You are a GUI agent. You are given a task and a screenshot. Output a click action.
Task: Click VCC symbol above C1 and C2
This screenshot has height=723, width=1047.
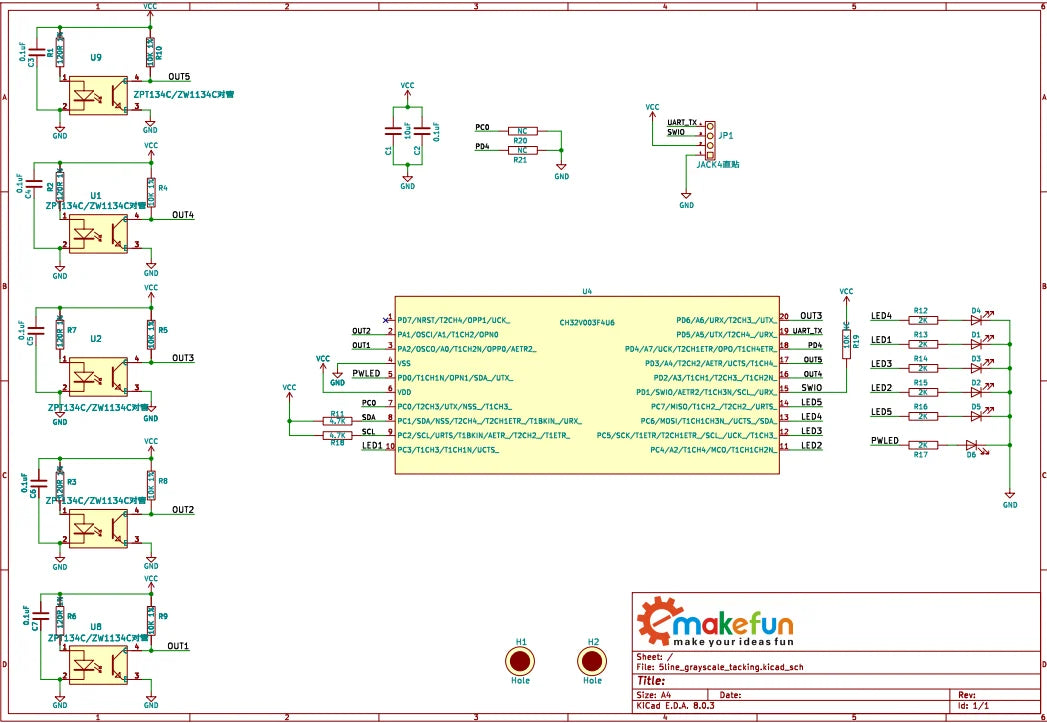407,90
